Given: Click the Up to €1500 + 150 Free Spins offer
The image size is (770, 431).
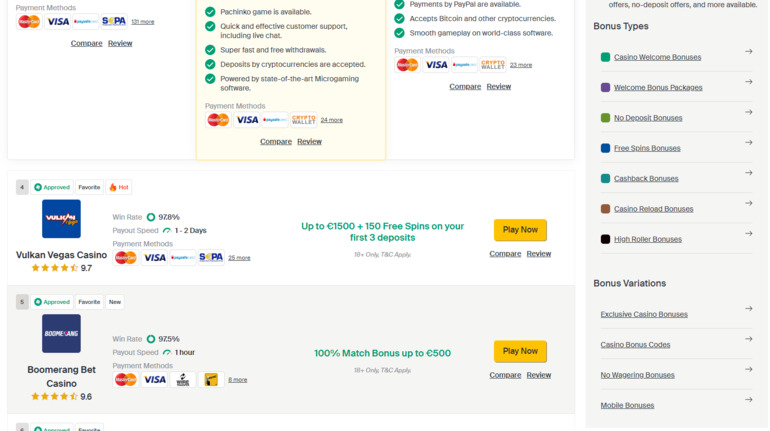Looking at the screenshot, I should [383, 232].
